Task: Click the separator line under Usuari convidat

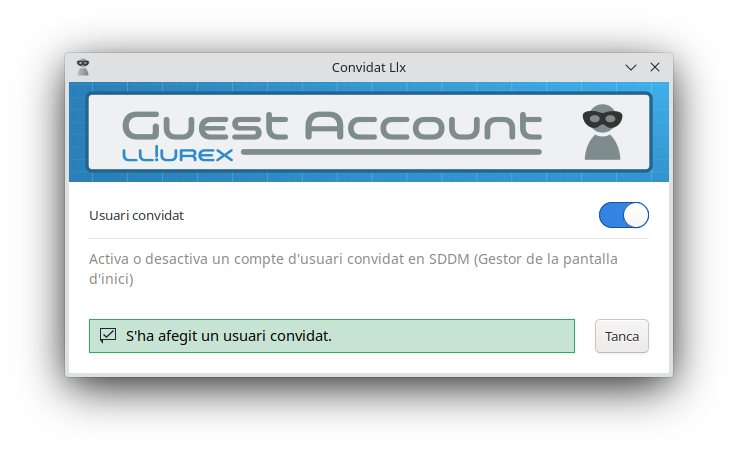Action: click(x=369, y=239)
